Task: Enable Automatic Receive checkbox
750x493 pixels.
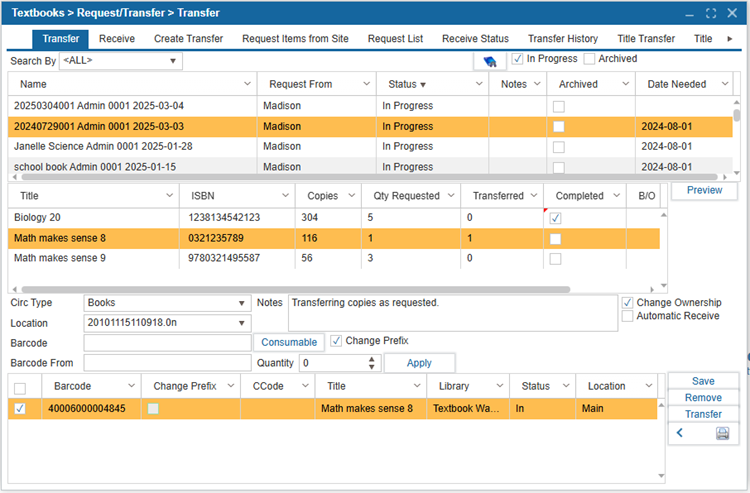Action: [627, 316]
